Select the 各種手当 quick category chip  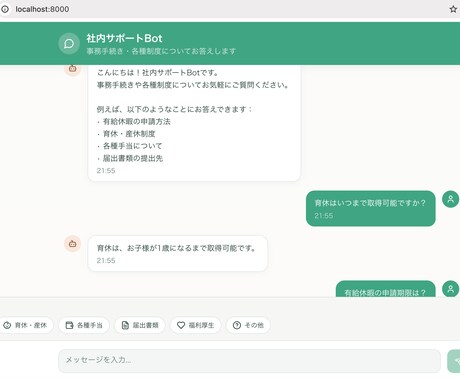tap(84, 325)
